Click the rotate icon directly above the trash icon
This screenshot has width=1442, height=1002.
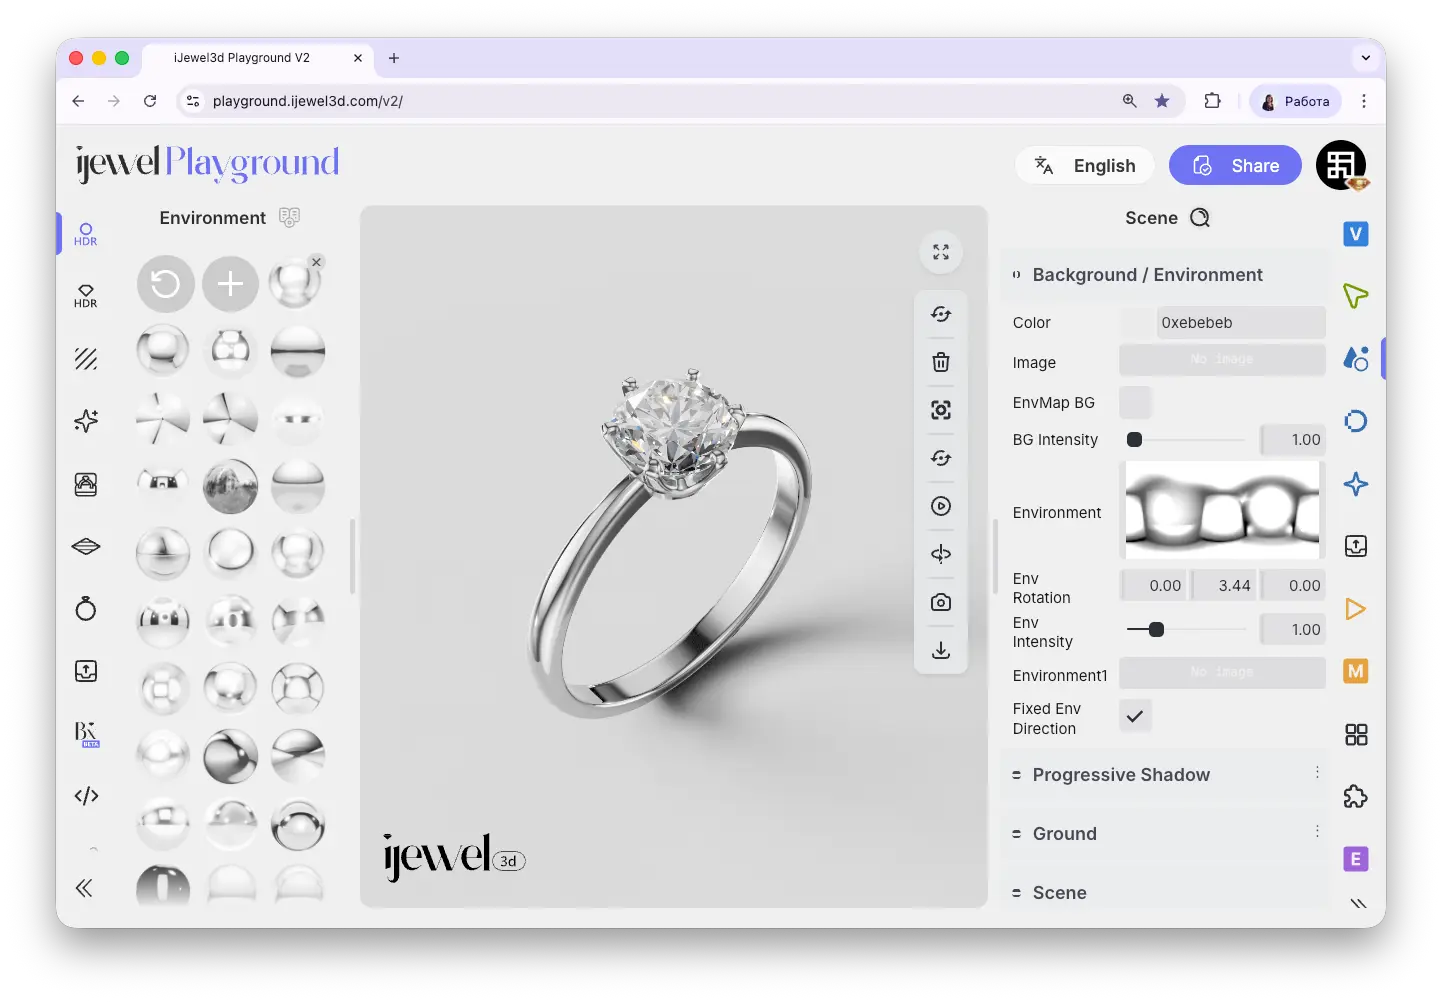point(941,314)
